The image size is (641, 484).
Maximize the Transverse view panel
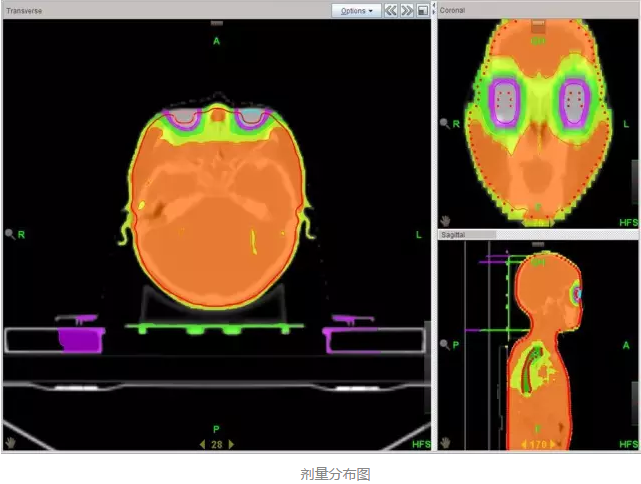point(422,10)
